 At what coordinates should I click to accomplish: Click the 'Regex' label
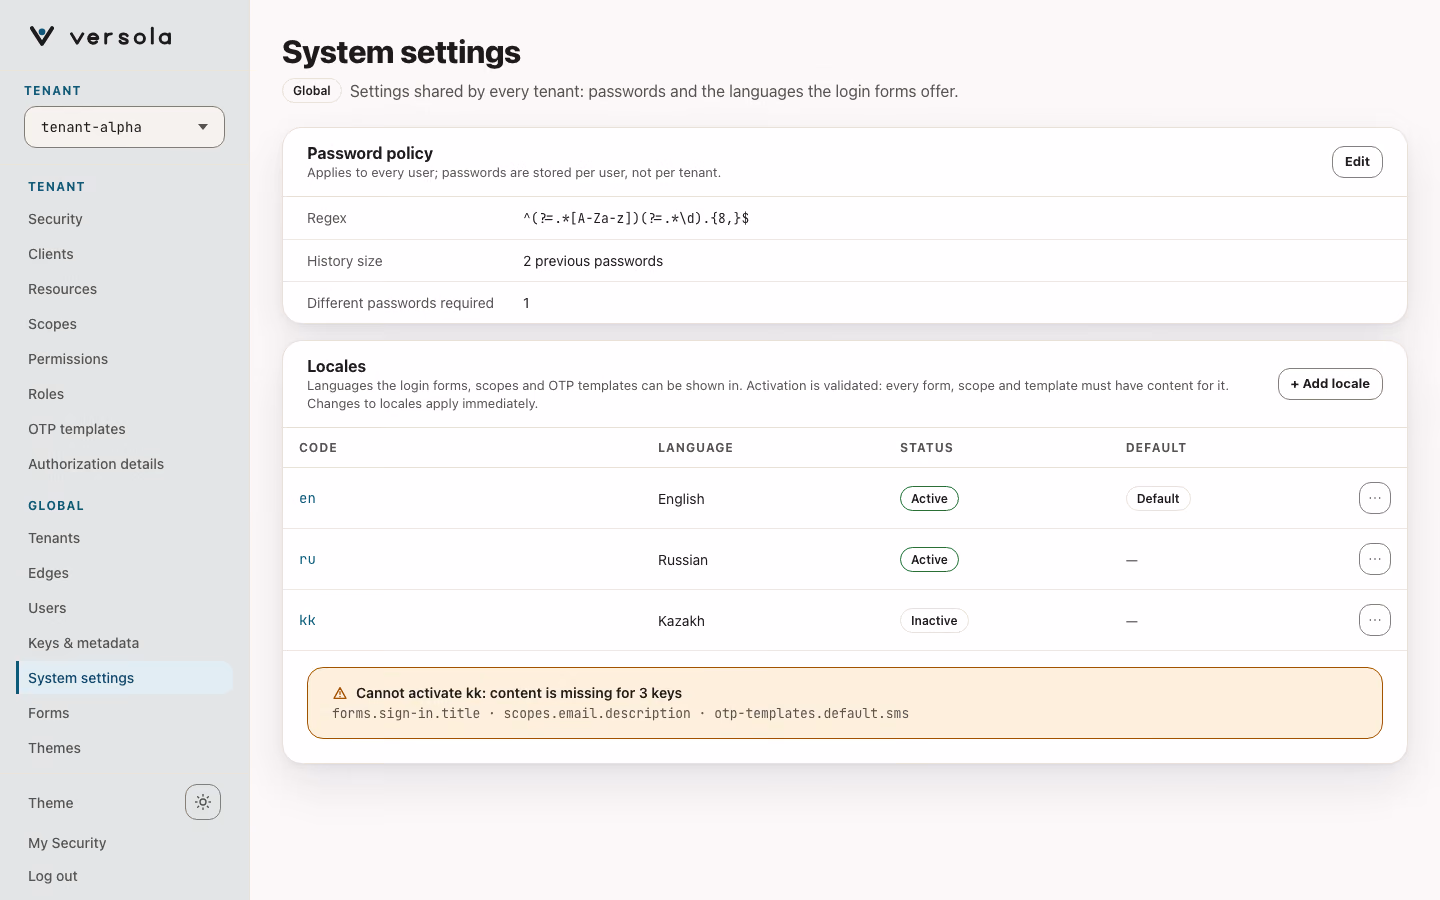click(327, 218)
